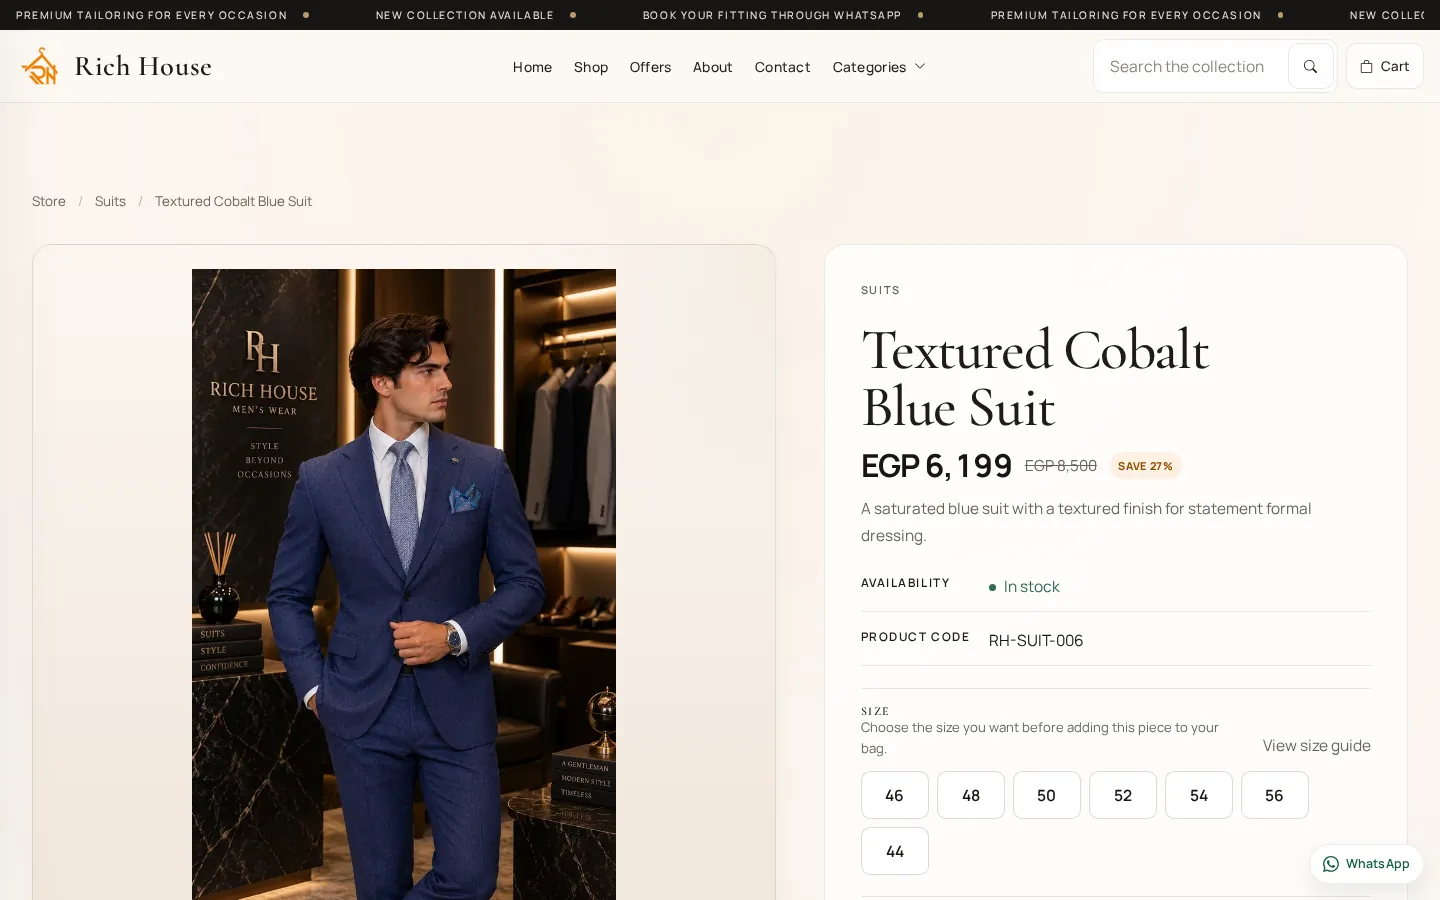Focus the 'Search the collection' field
The height and width of the screenshot is (900, 1440).
[x=1190, y=66]
